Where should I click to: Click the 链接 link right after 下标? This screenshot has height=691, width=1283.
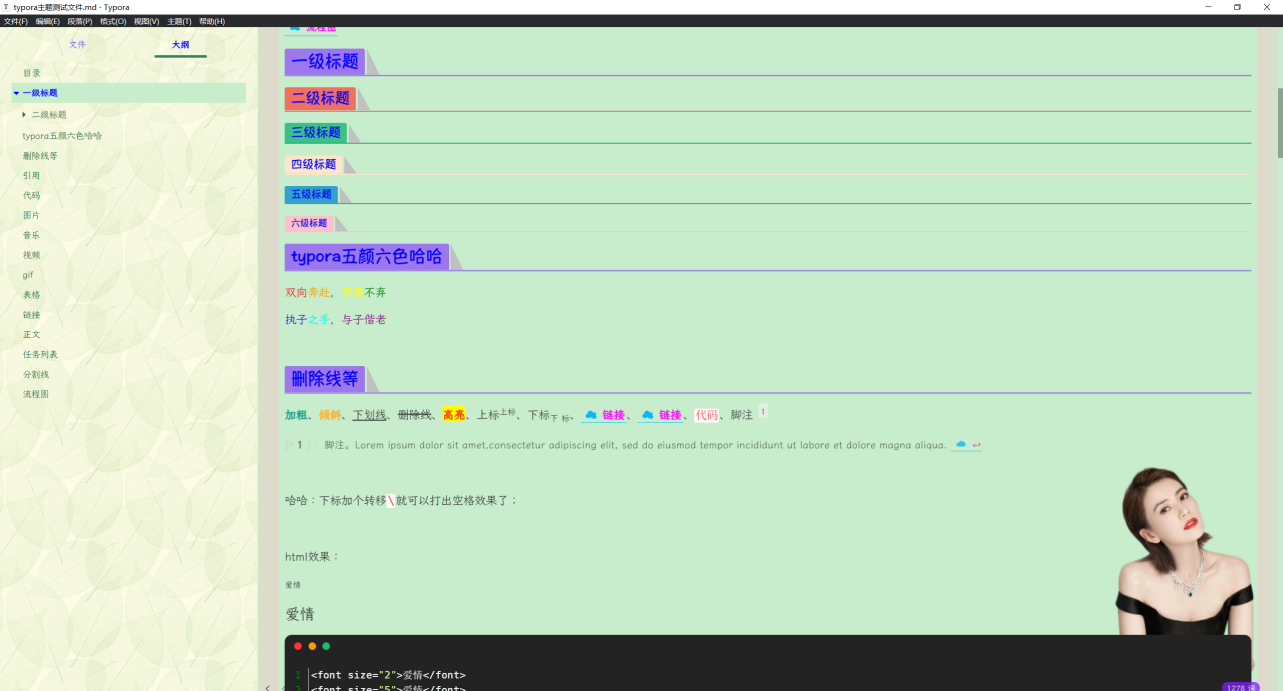(x=605, y=415)
